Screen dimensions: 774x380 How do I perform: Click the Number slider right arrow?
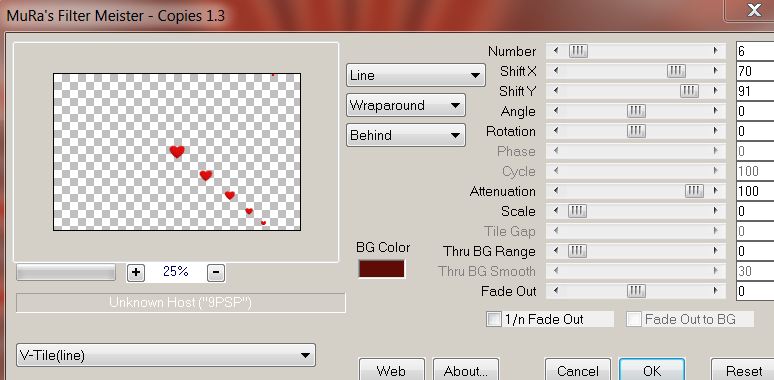point(715,51)
